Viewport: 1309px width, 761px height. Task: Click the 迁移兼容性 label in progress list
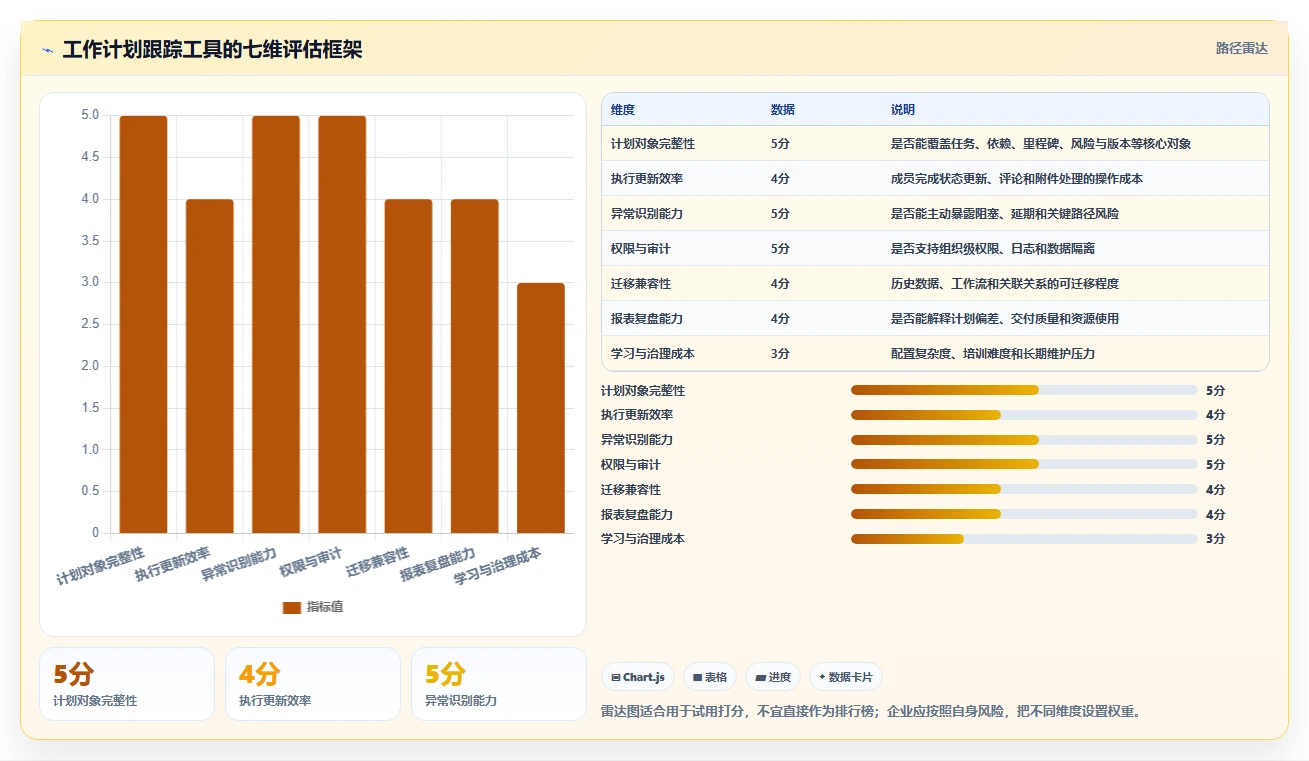631,489
